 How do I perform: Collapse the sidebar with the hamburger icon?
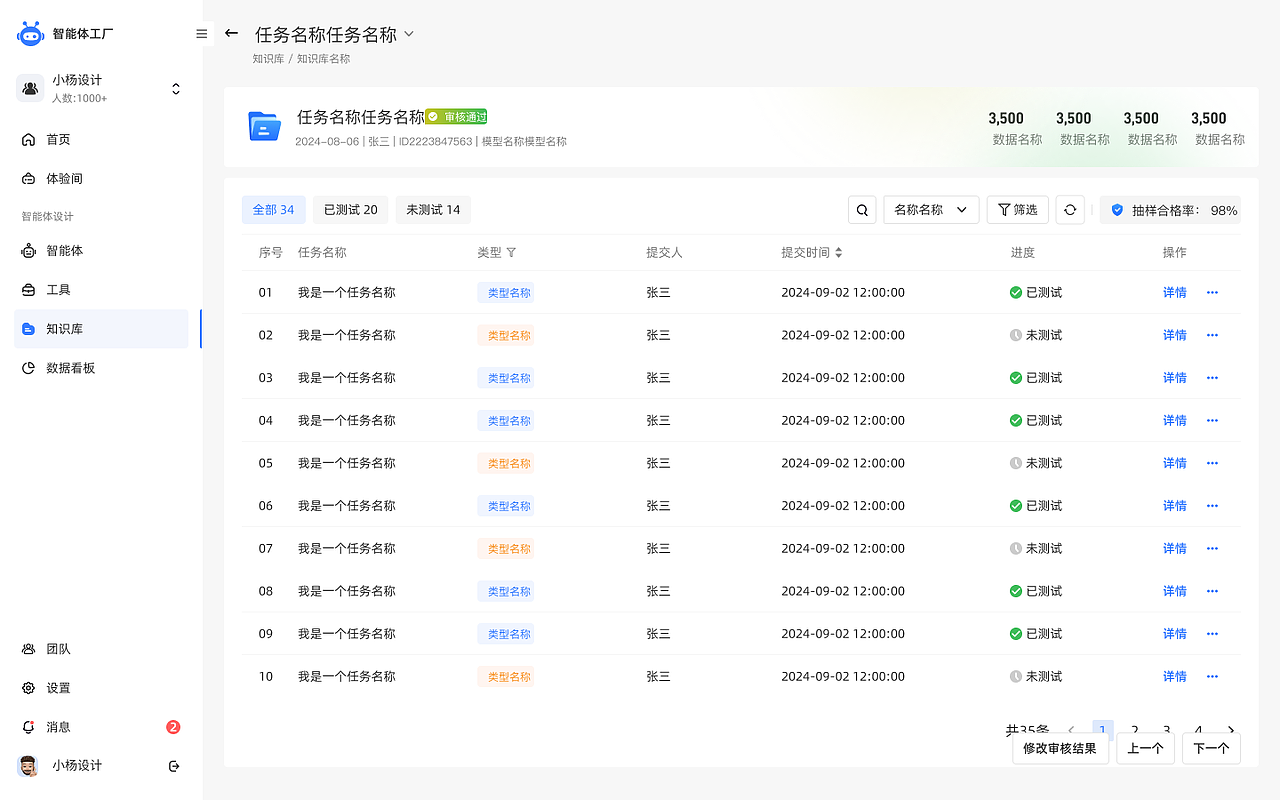click(x=201, y=33)
